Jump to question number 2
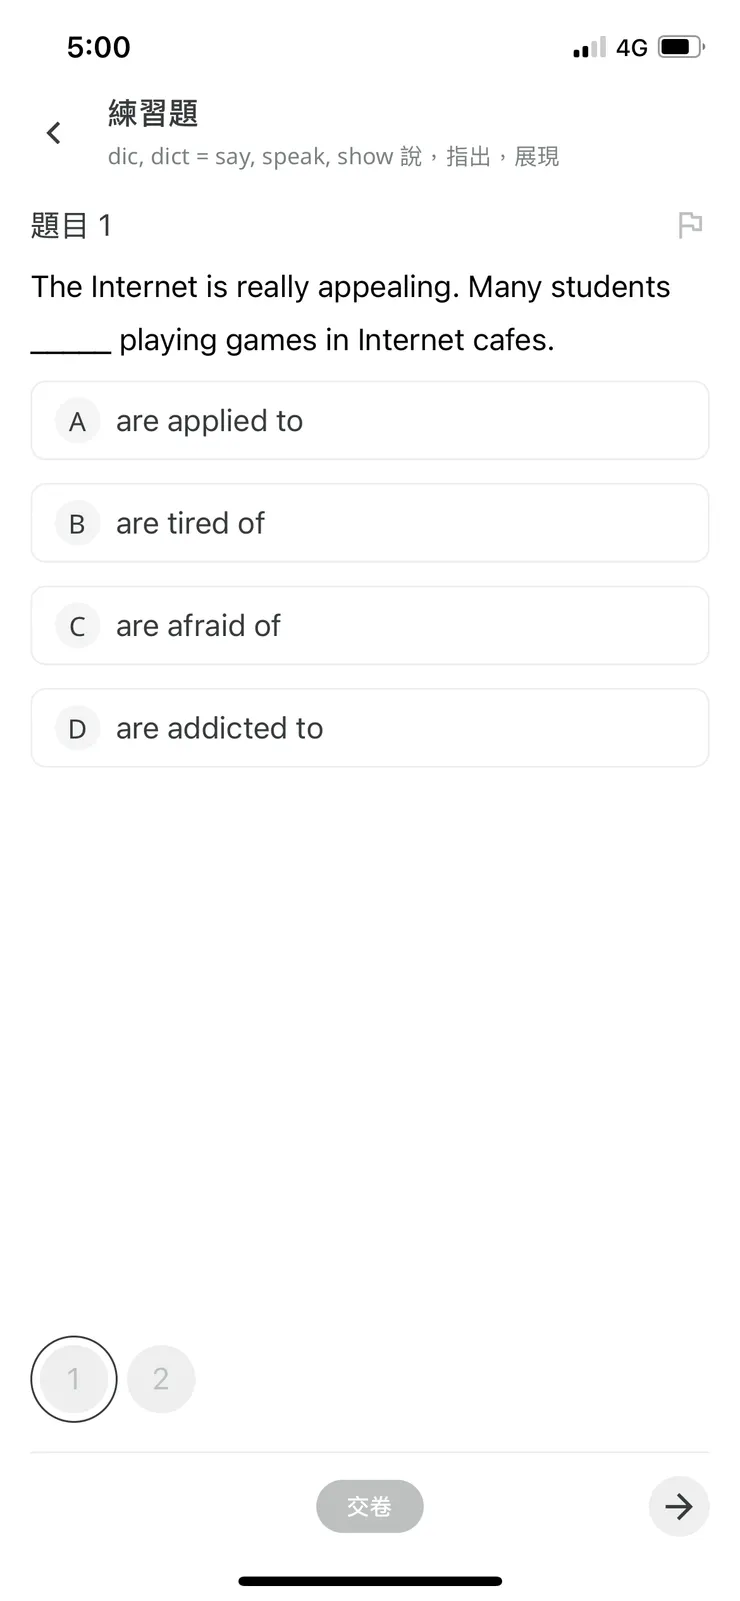The image size is (740, 1601). [x=161, y=1379]
